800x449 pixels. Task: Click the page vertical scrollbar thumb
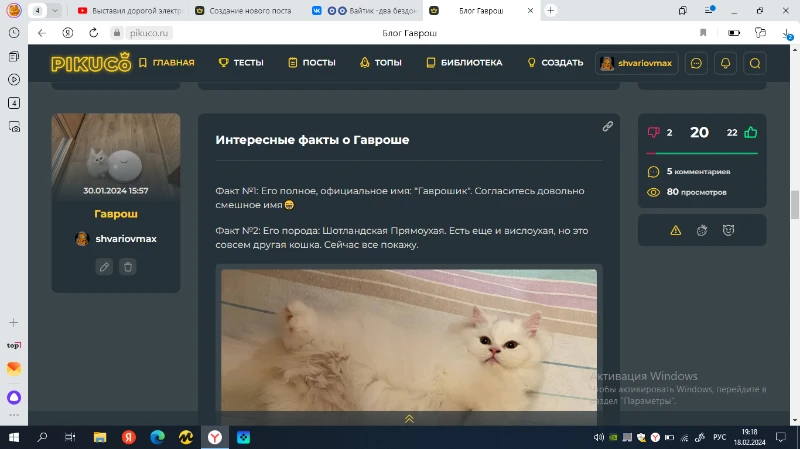pyautogui.click(x=795, y=205)
